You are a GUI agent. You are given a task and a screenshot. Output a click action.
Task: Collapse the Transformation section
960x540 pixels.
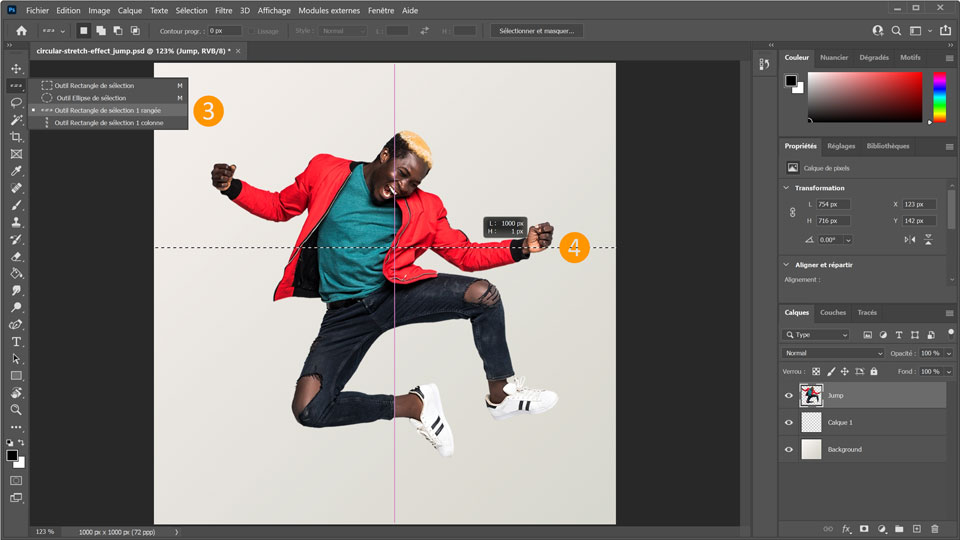click(787, 188)
